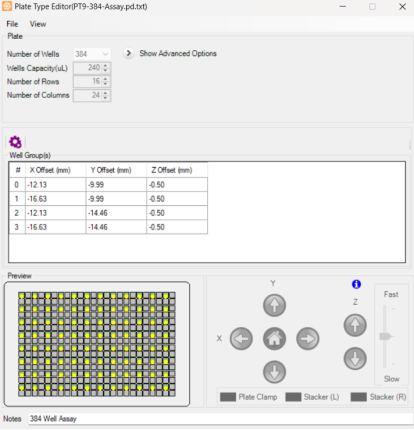
Task: Jog X axis right arrow
Action: pyautogui.click(x=308, y=339)
